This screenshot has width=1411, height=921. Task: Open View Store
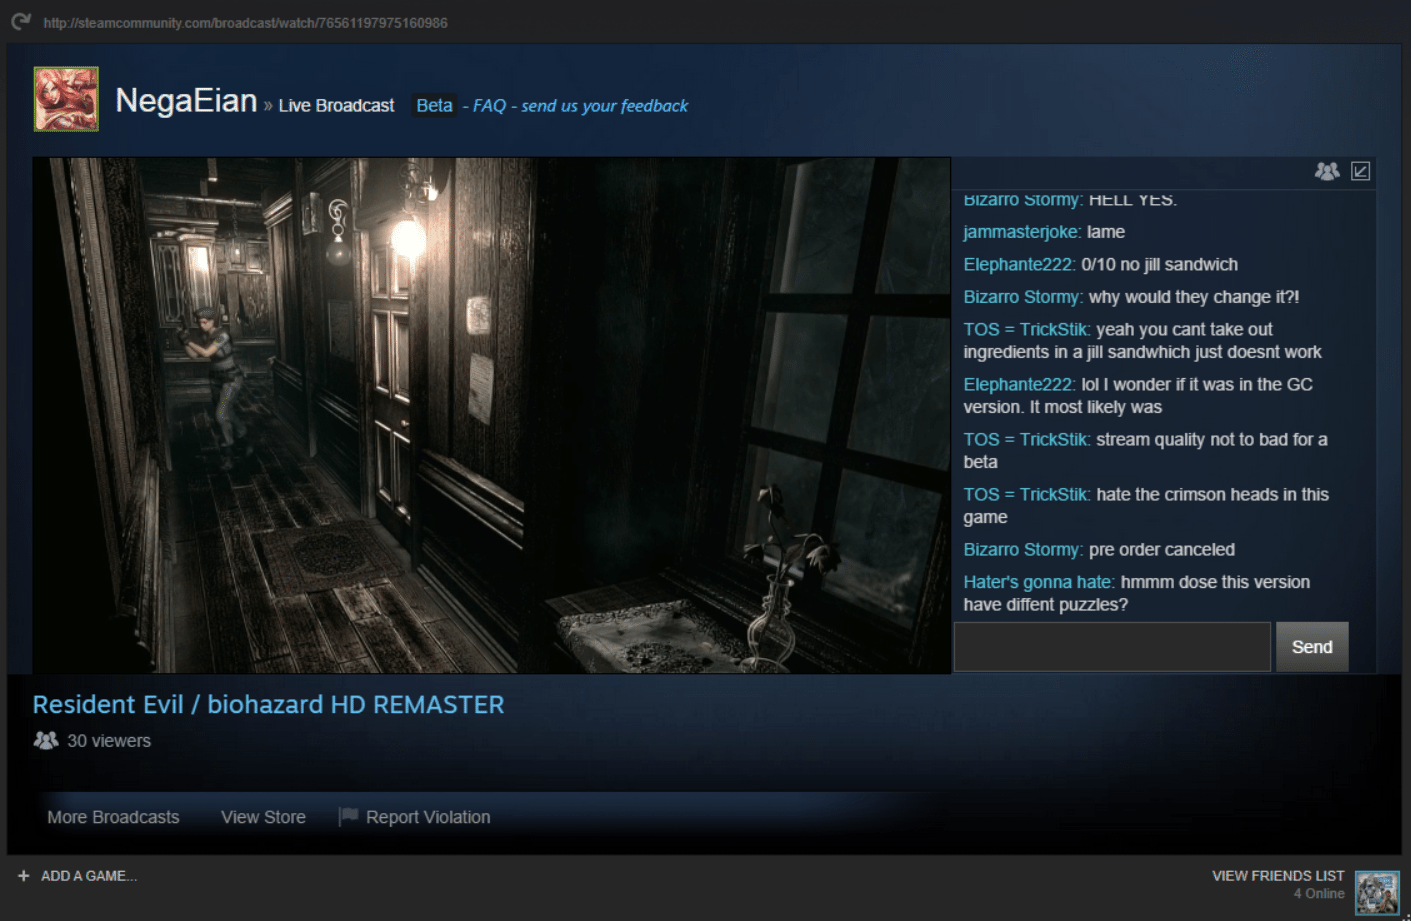(262, 816)
